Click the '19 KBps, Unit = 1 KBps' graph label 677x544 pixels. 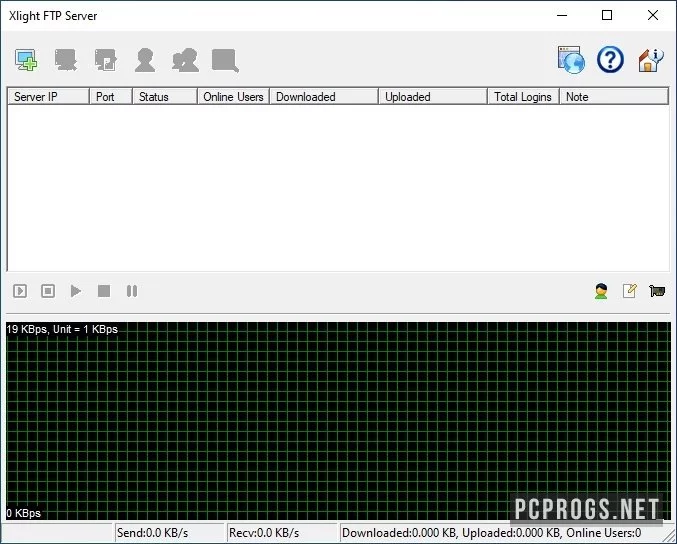coord(62,329)
